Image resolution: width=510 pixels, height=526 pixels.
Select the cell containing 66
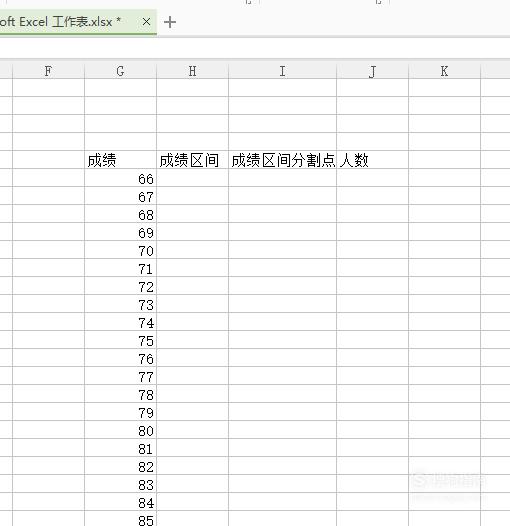pos(120,178)
